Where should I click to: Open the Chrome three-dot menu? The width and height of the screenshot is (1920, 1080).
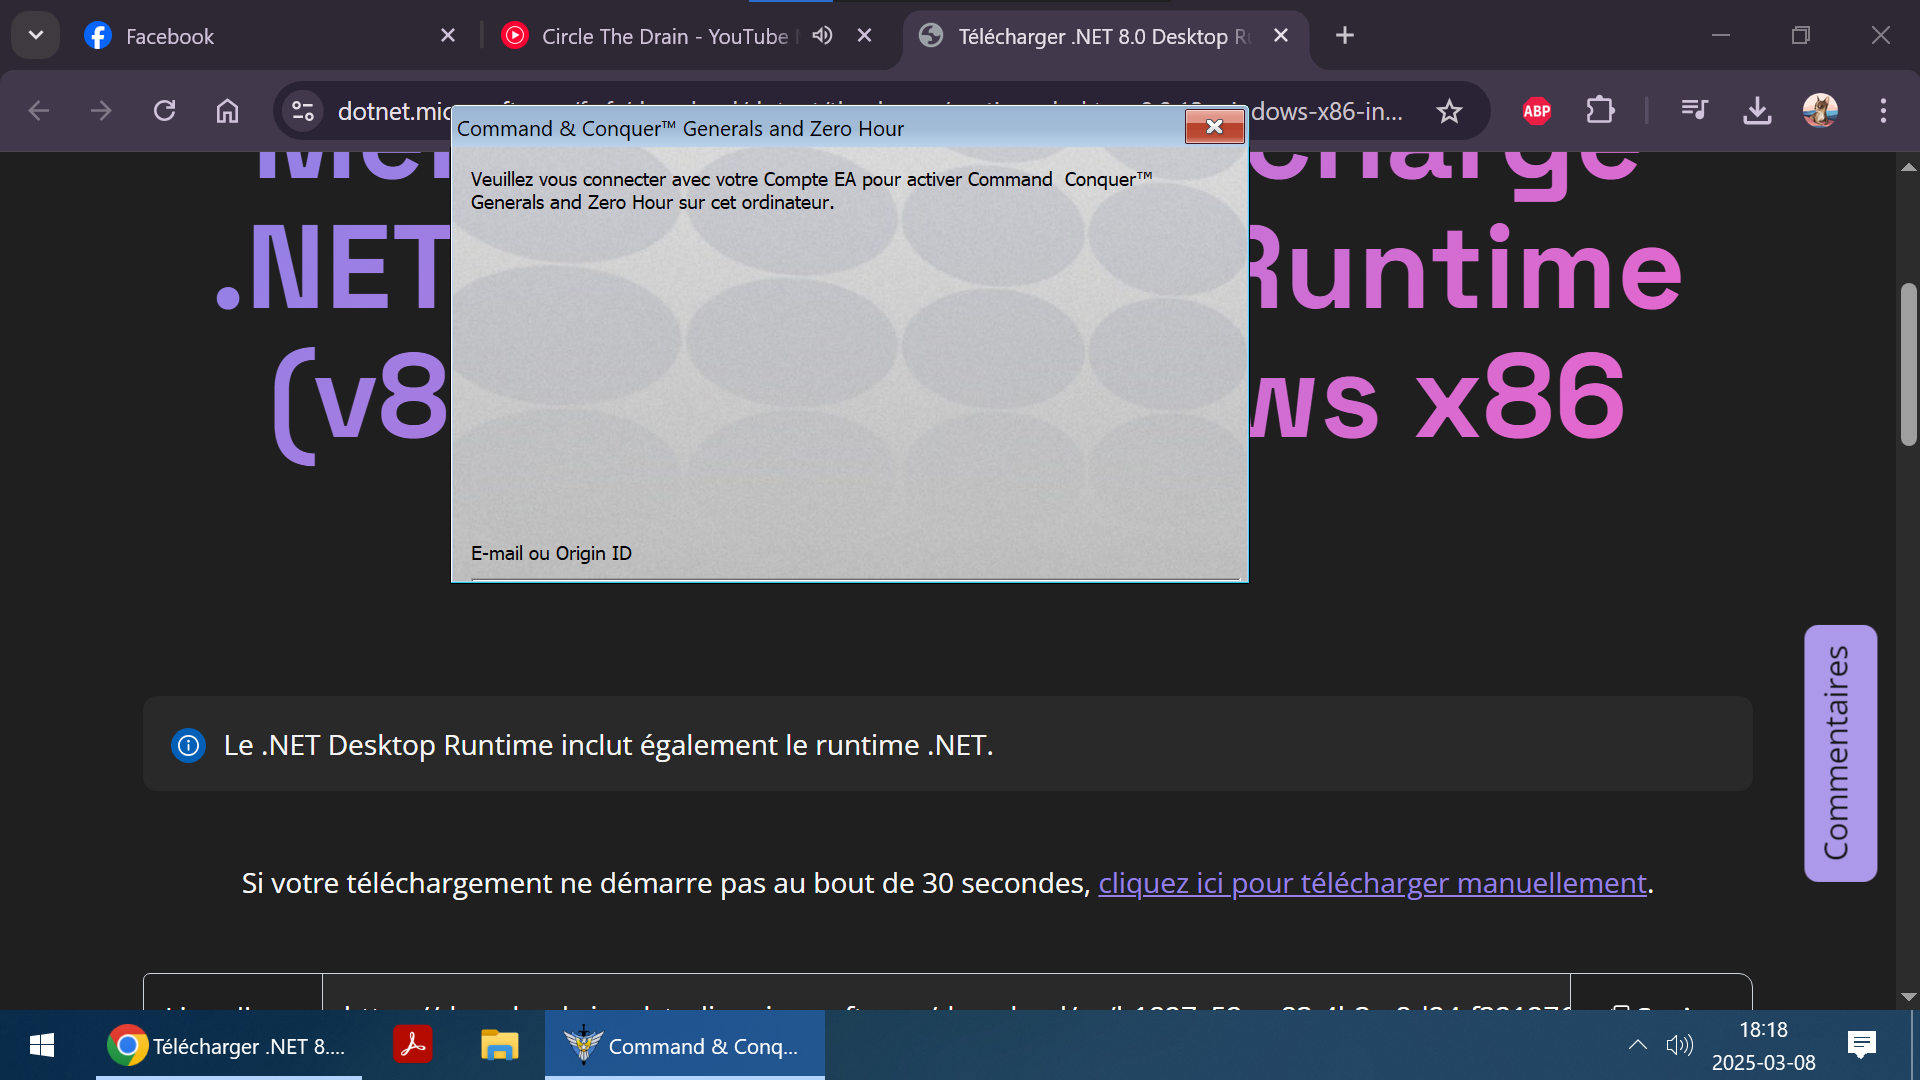click(1882, 110)
